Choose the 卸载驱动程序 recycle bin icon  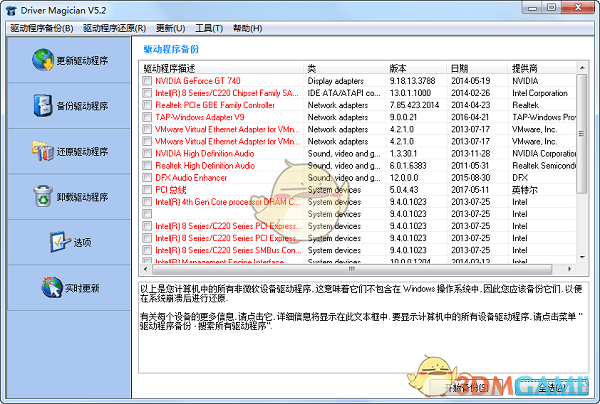click(43, 196)
